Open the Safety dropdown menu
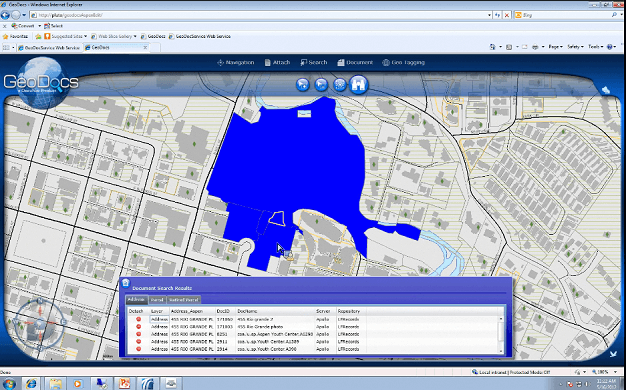 (x=575, y=47)
